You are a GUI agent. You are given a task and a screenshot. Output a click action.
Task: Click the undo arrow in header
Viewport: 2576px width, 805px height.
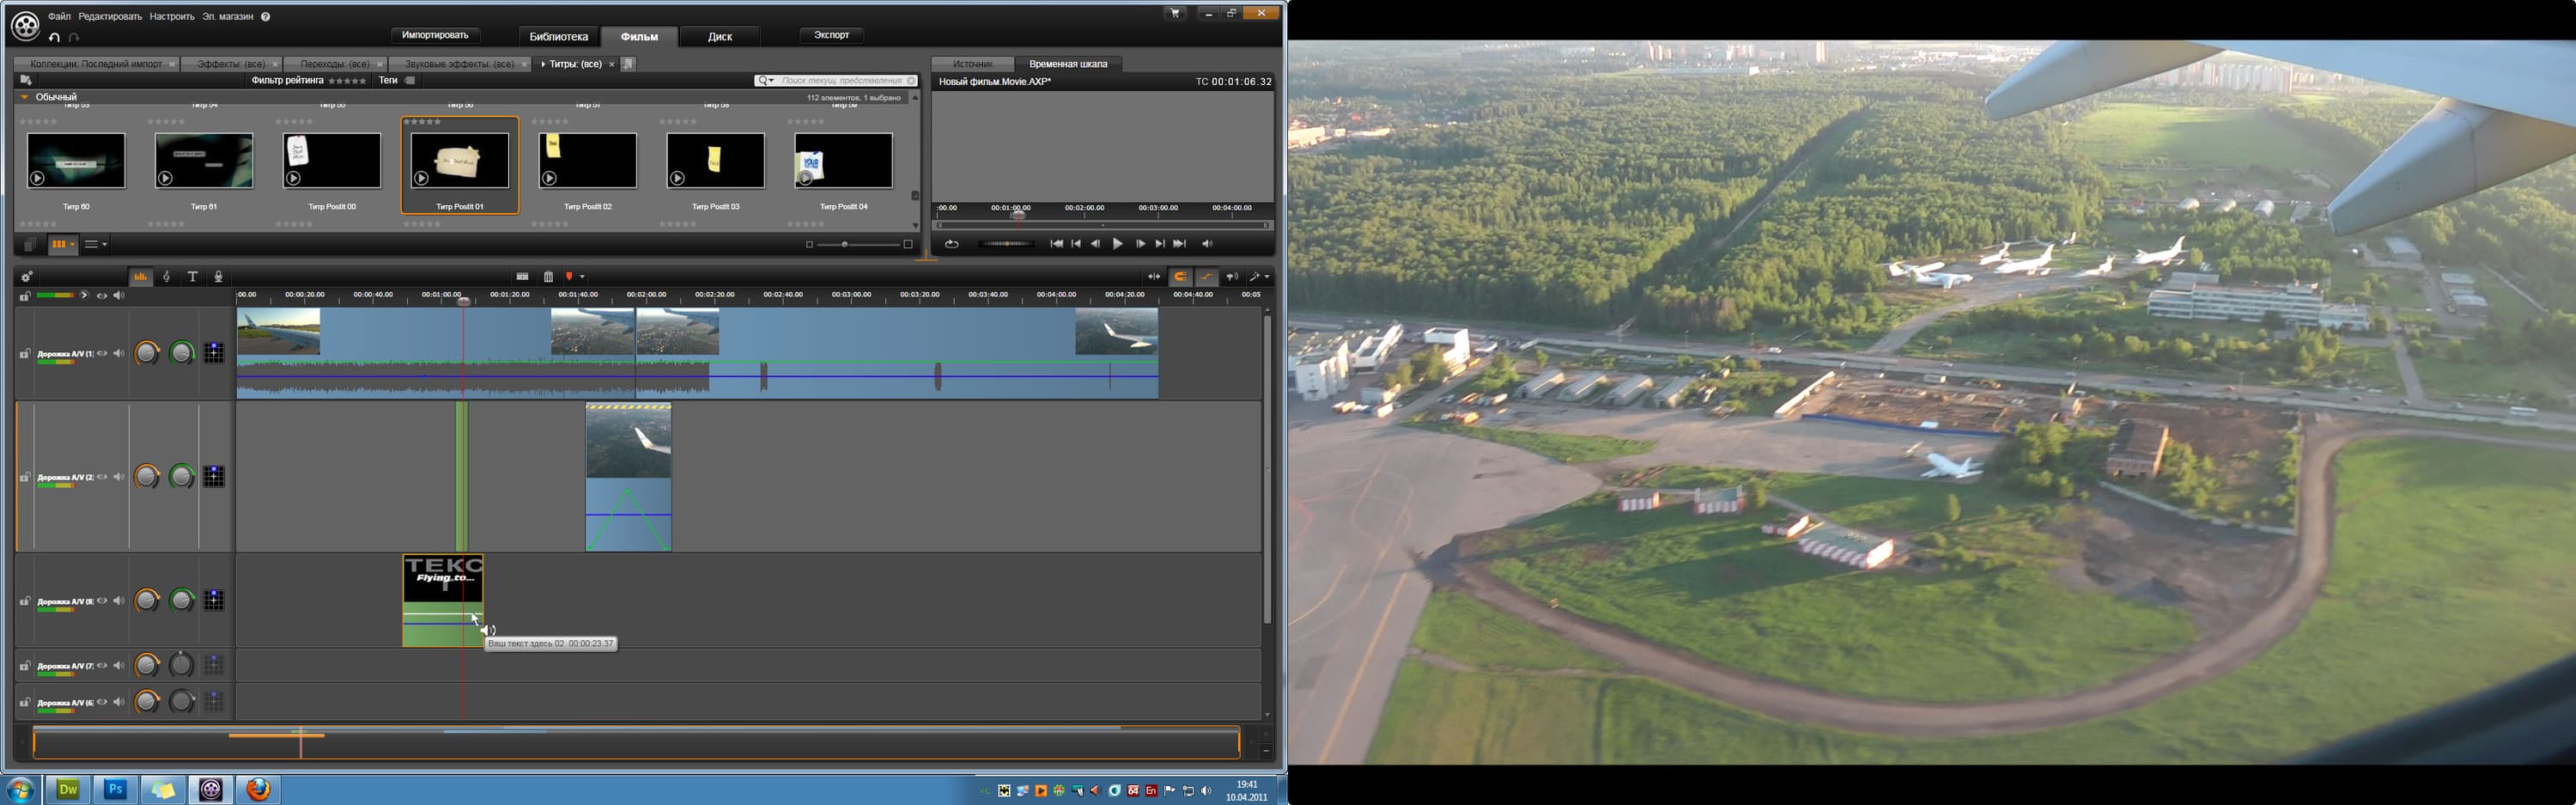[x=54, y=38]
